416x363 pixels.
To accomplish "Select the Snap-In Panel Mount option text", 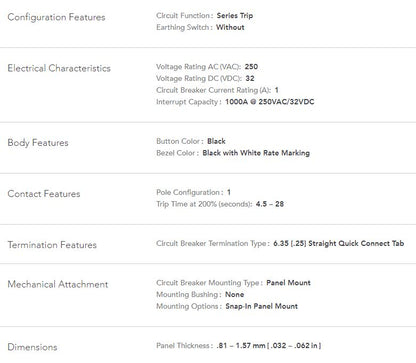I will pos(262,306).
